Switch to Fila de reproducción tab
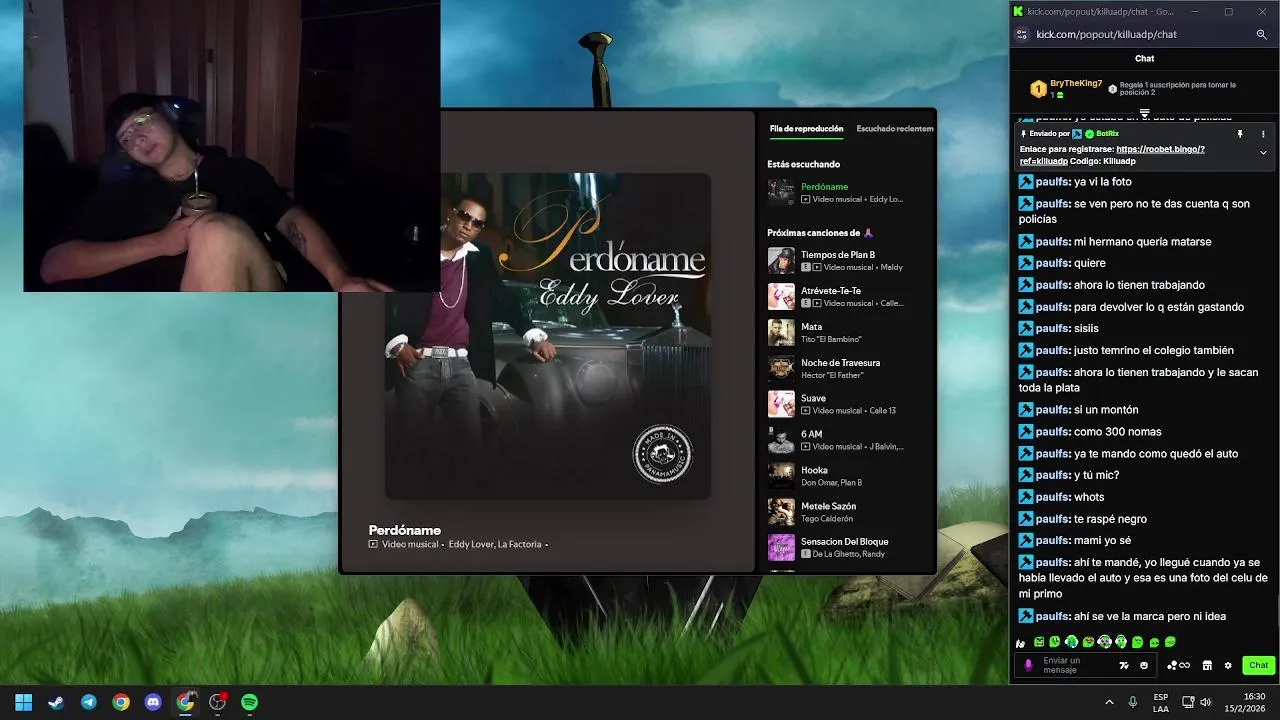 point(806,128)
